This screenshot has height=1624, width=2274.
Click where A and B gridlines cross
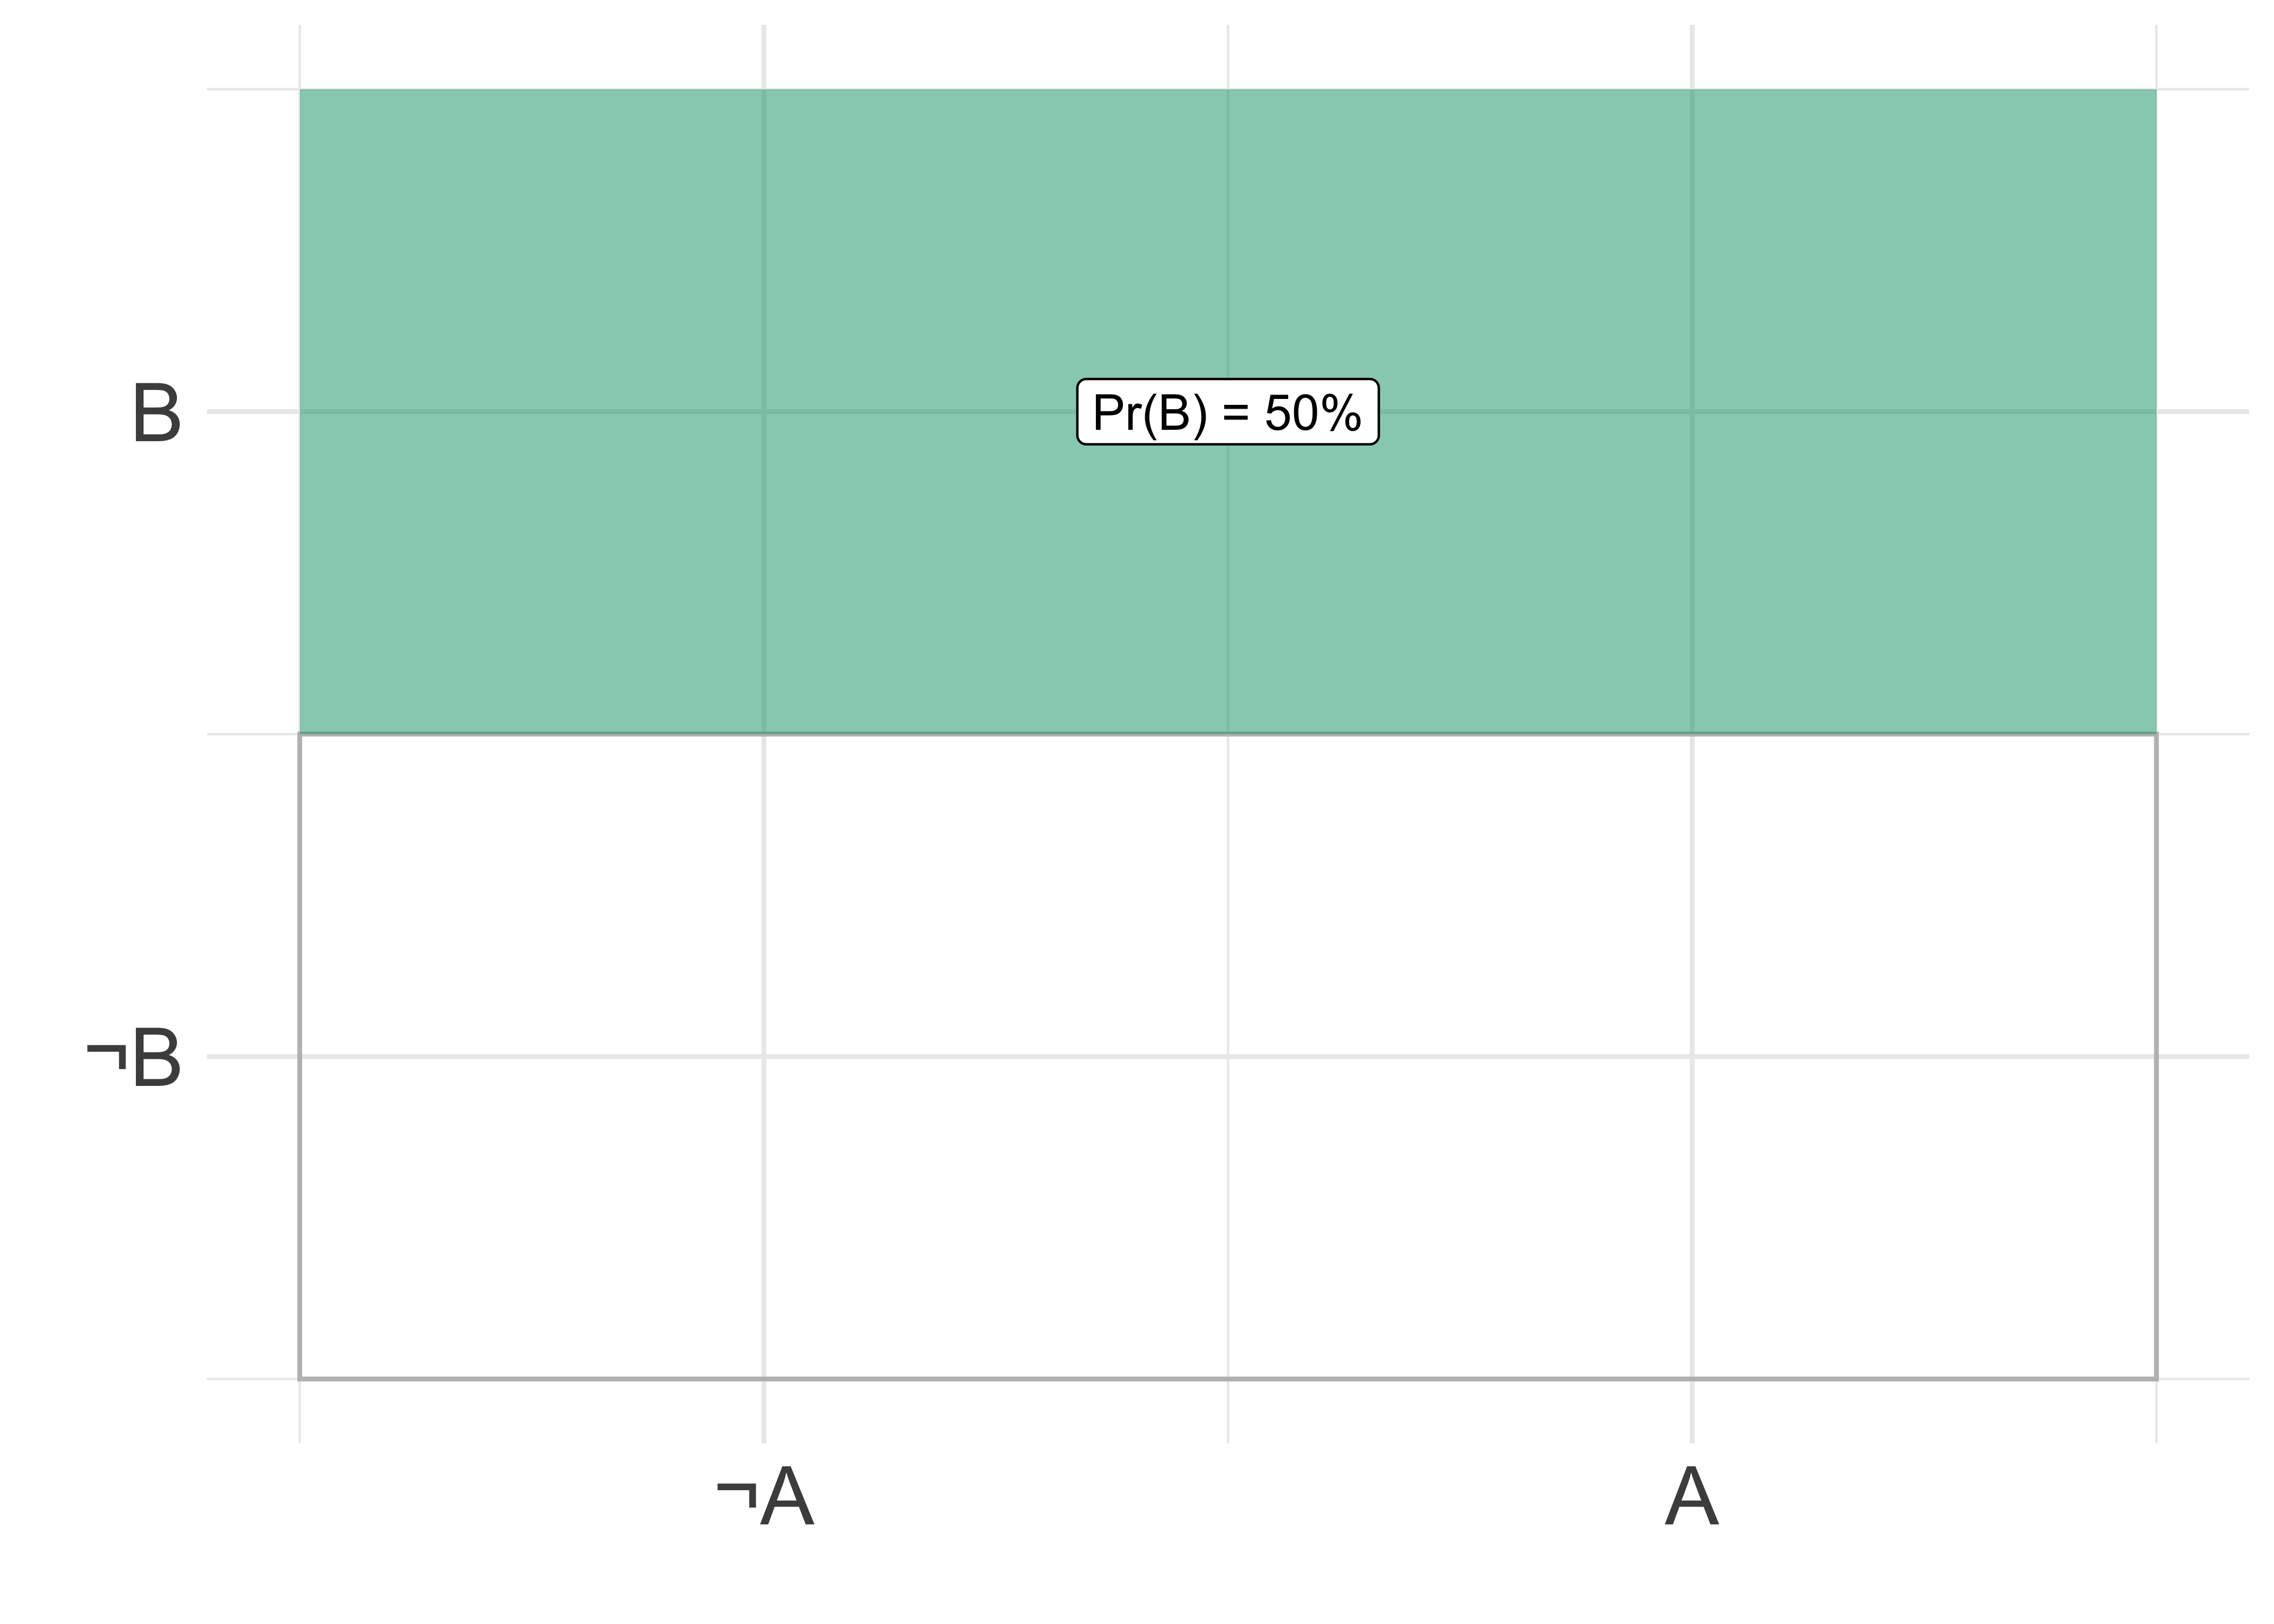click(1692, 411)
